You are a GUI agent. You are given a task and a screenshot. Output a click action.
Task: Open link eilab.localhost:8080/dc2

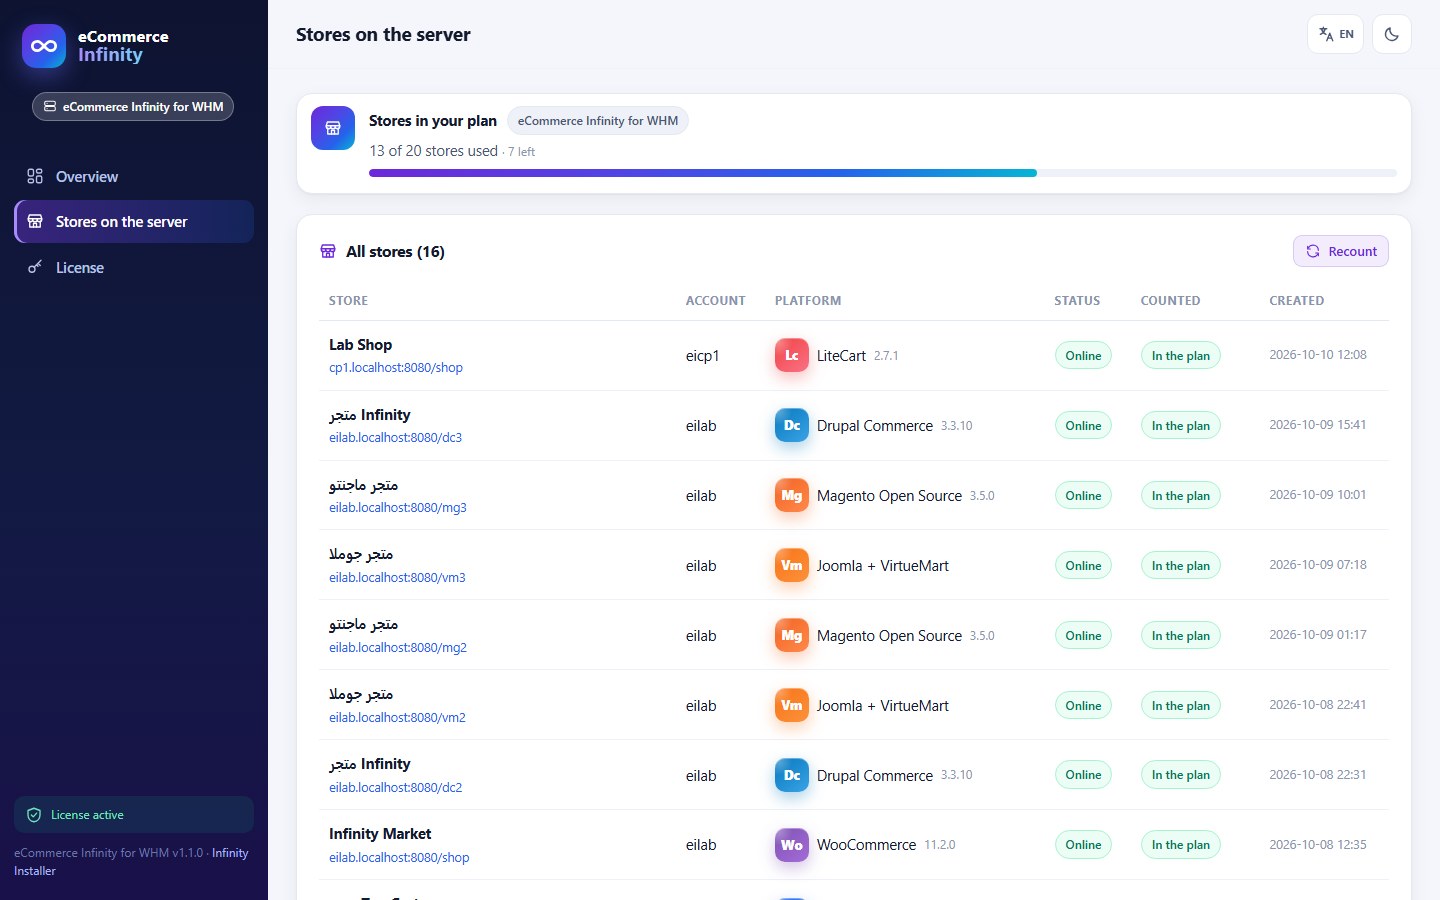[395, 788]
